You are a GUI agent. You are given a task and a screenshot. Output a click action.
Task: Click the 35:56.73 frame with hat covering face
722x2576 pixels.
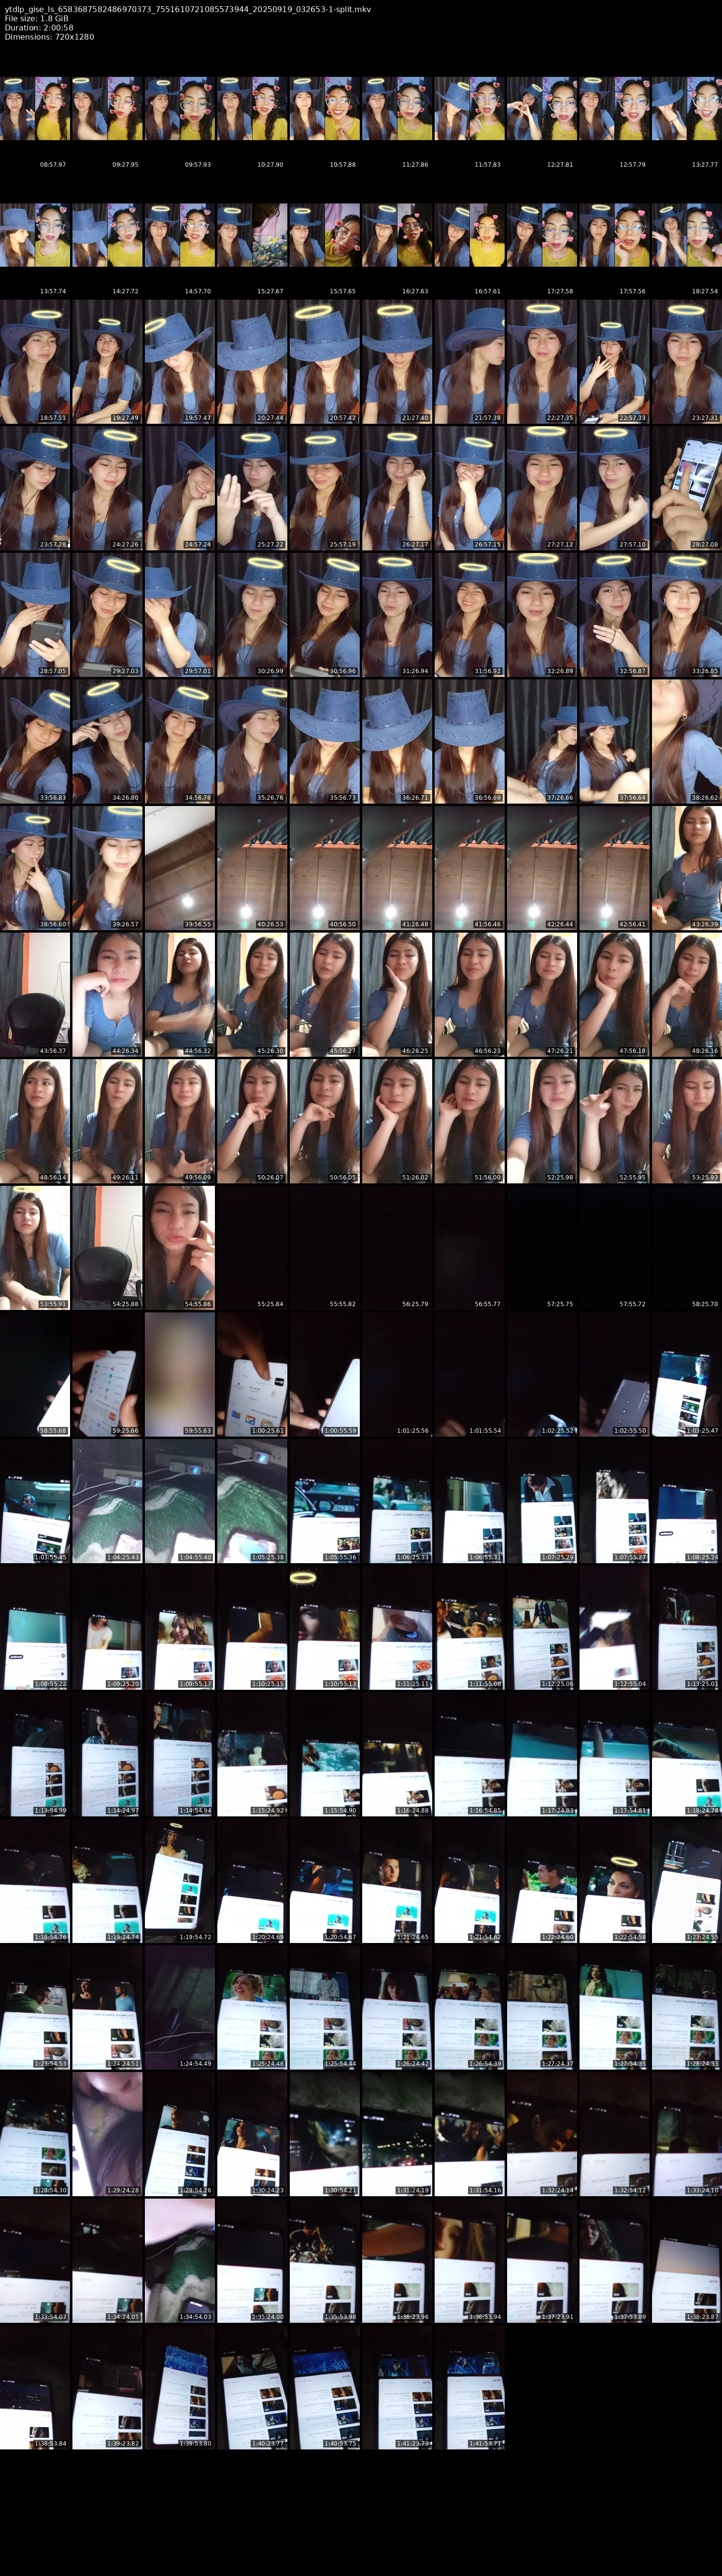[324, 741]
